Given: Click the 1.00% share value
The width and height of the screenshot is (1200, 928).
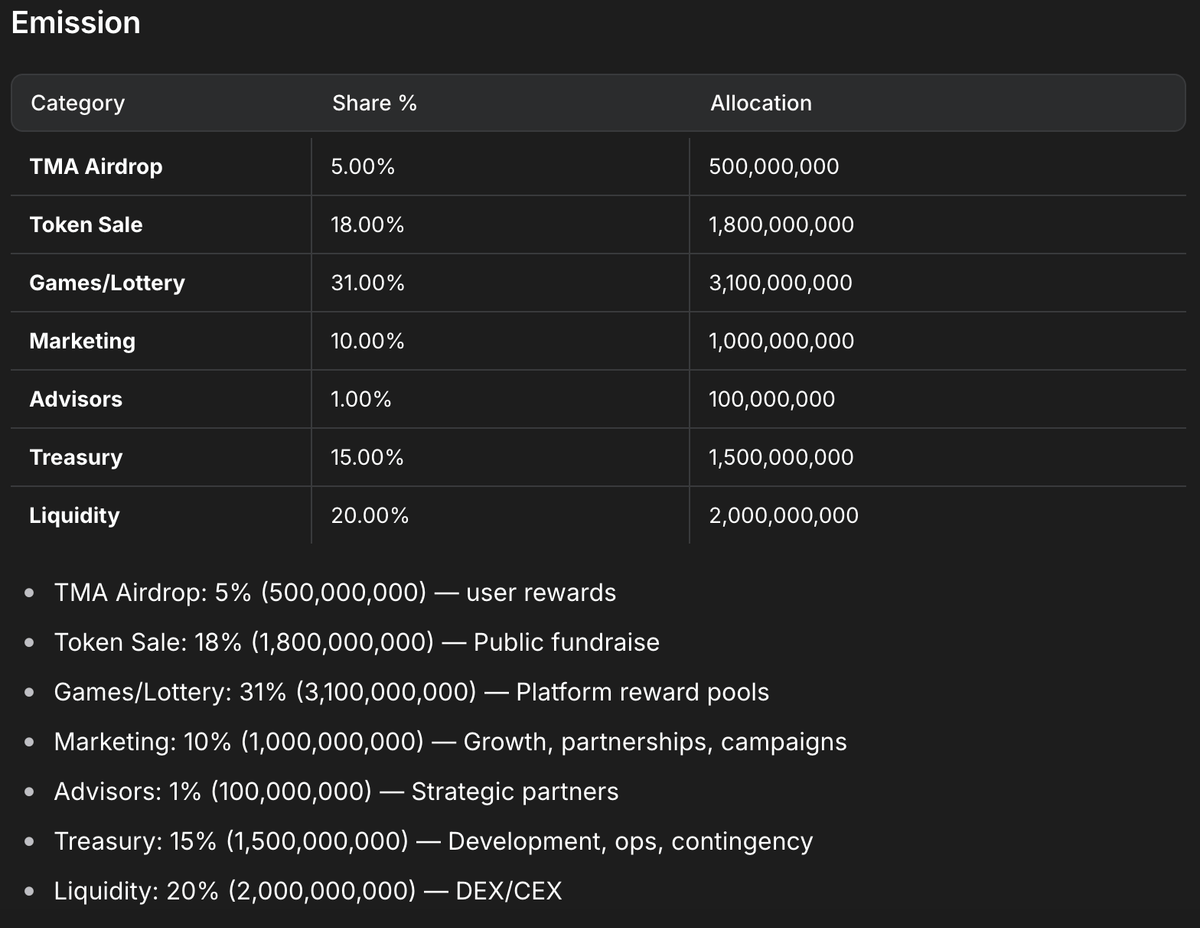Looking at the screenshot, I should point(361,399).
